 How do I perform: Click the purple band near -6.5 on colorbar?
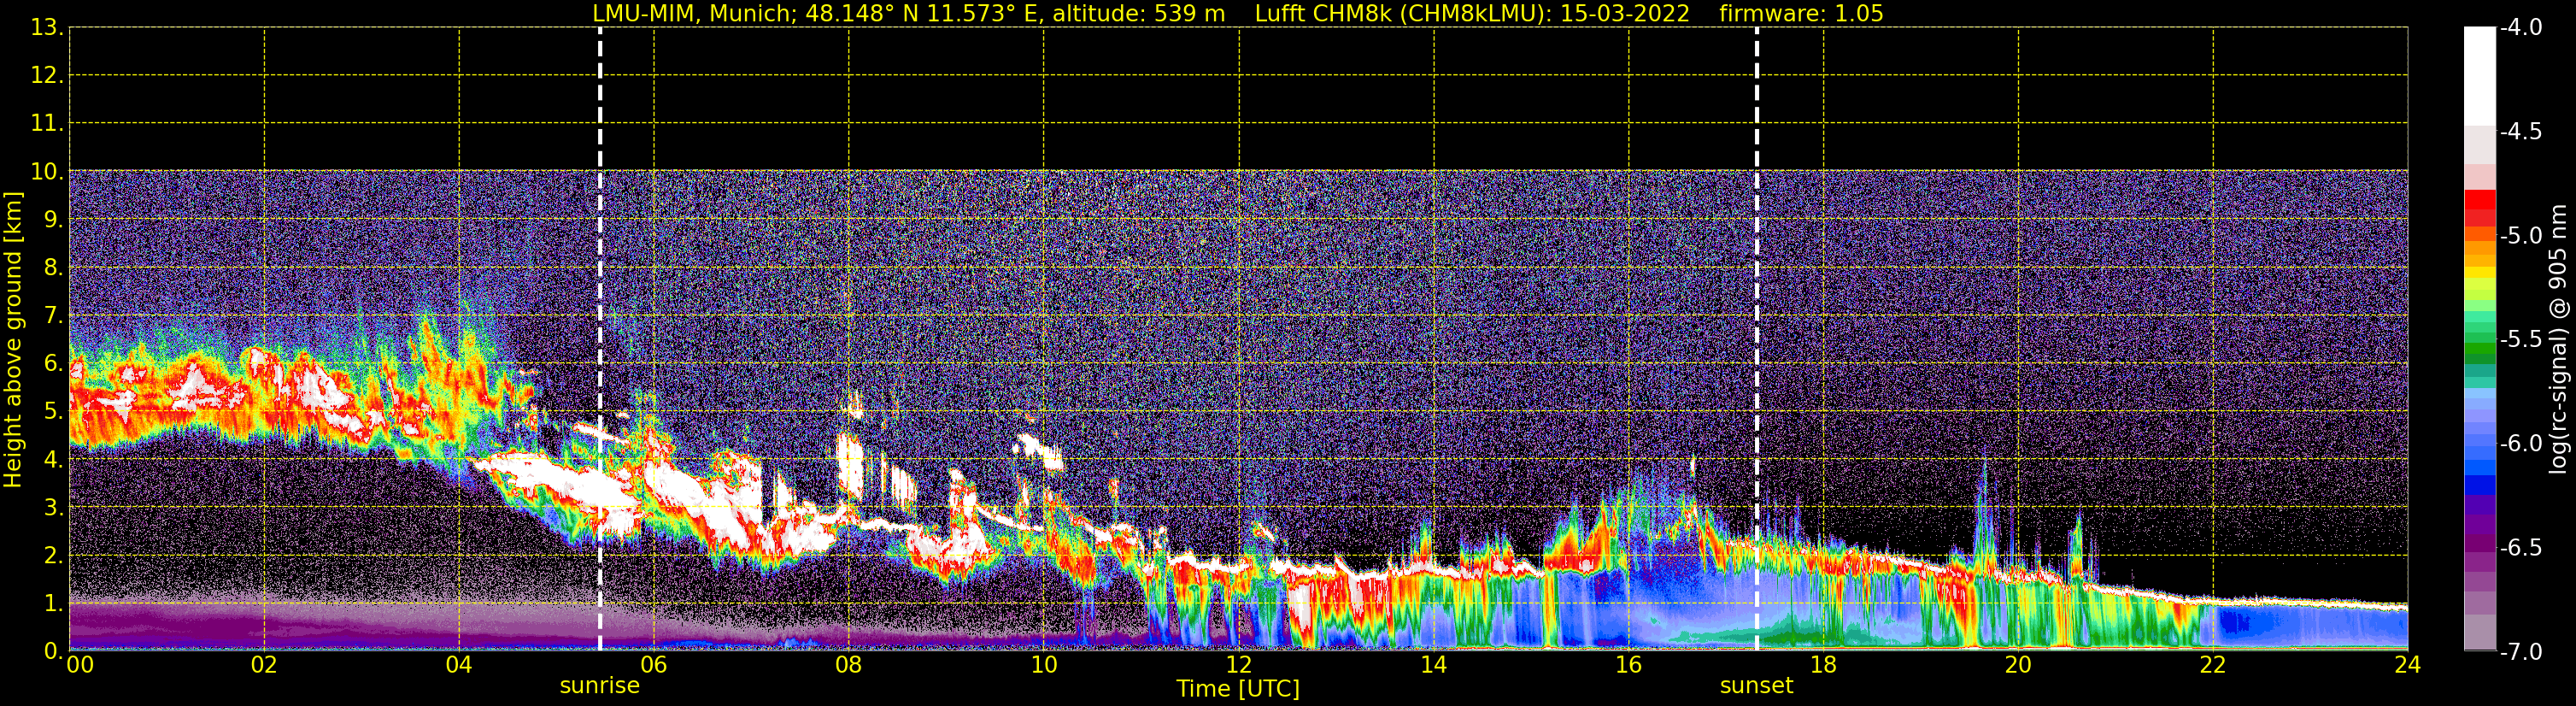click(2479, 545)
